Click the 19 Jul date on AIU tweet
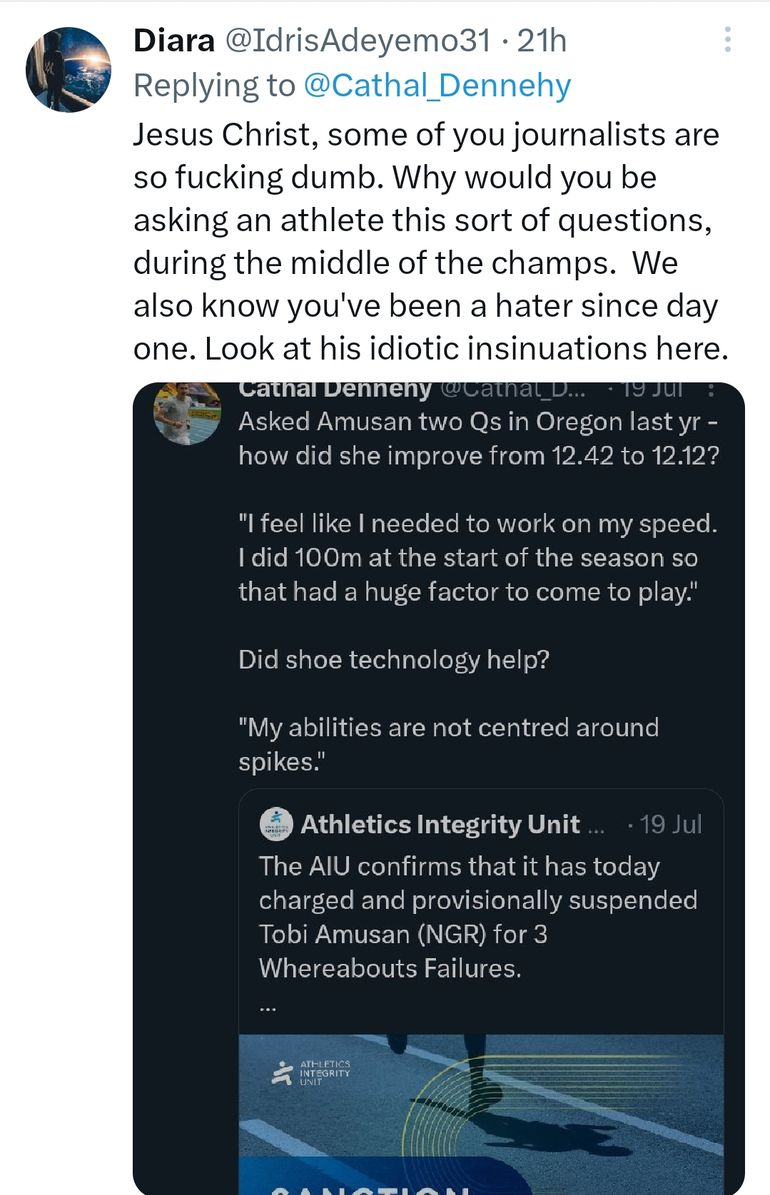Image resolution: width=770 pixels, height=1195 pixels. [x=672, y=824]
